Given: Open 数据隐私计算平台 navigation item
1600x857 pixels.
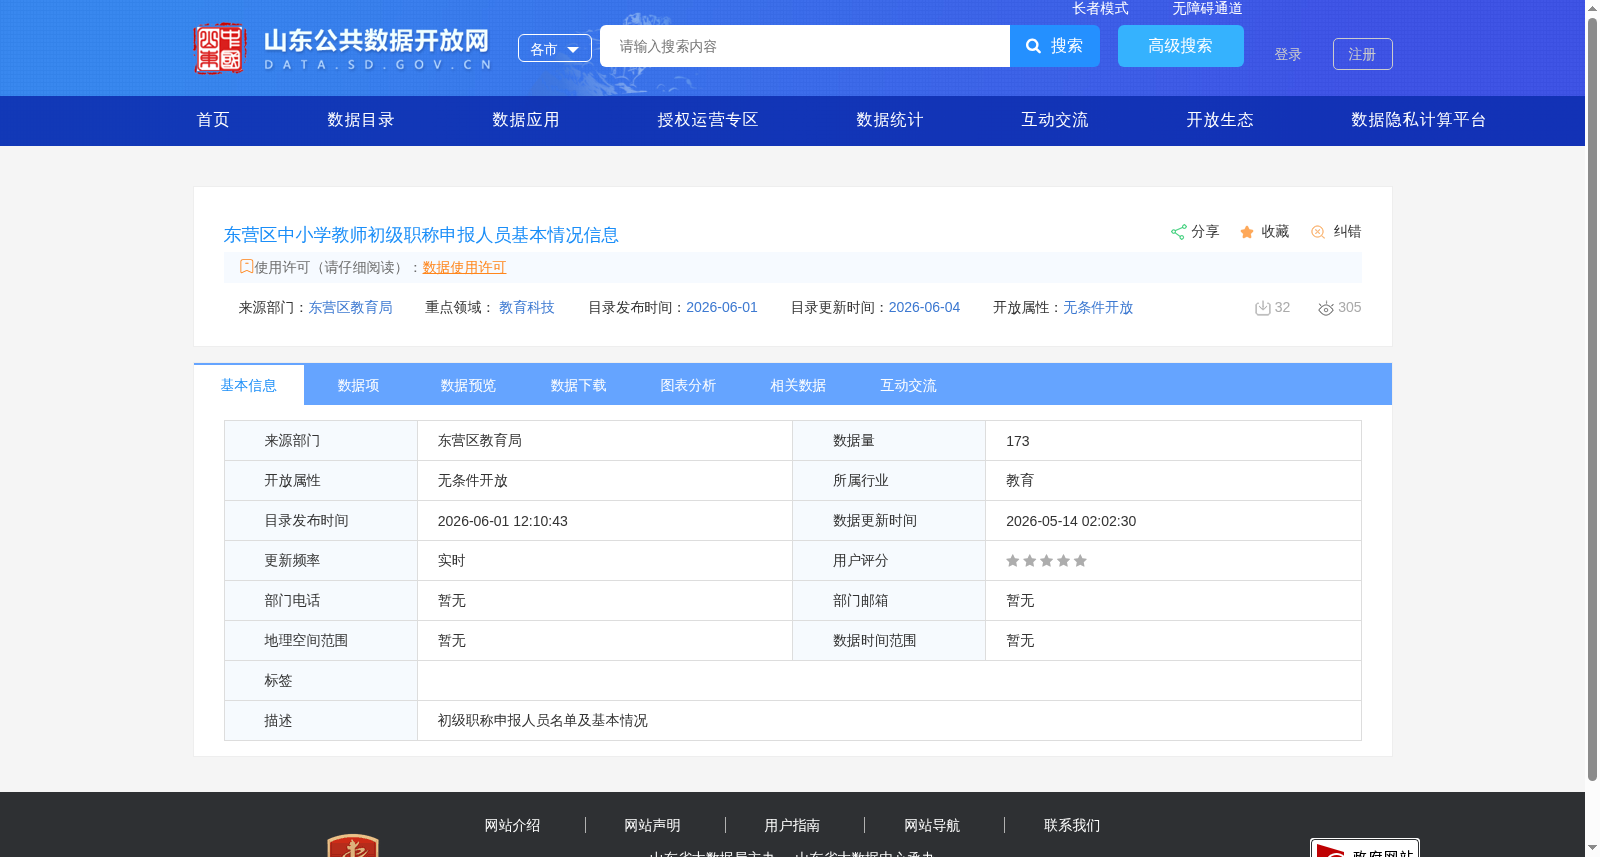Looking at the screenshot, I should click(x=1419, y=120).
